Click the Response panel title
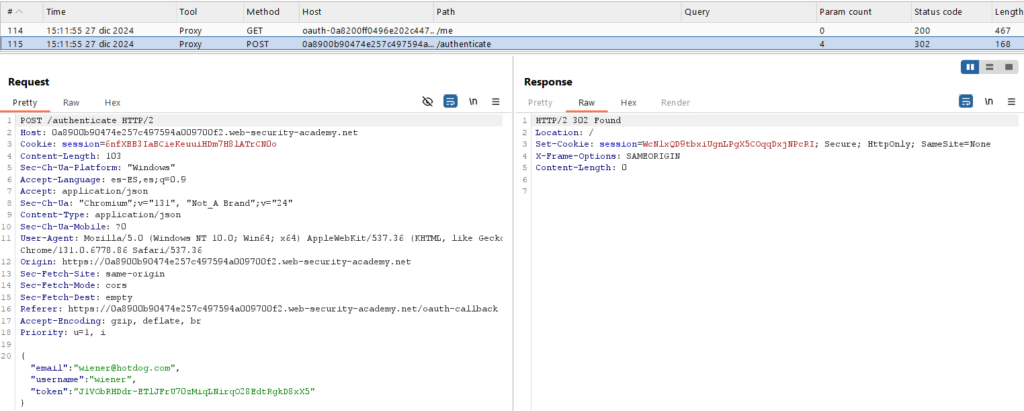The width and height of the screenshot is (1024, 411). pyautogui.click(x=548, y=82)
